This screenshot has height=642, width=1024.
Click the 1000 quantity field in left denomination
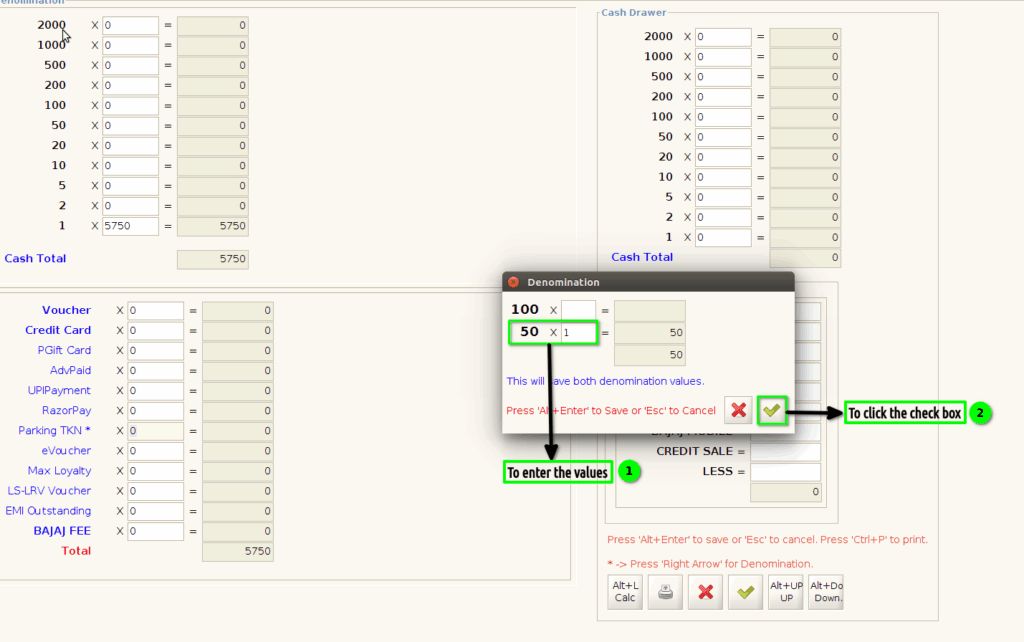pos(130,46)
